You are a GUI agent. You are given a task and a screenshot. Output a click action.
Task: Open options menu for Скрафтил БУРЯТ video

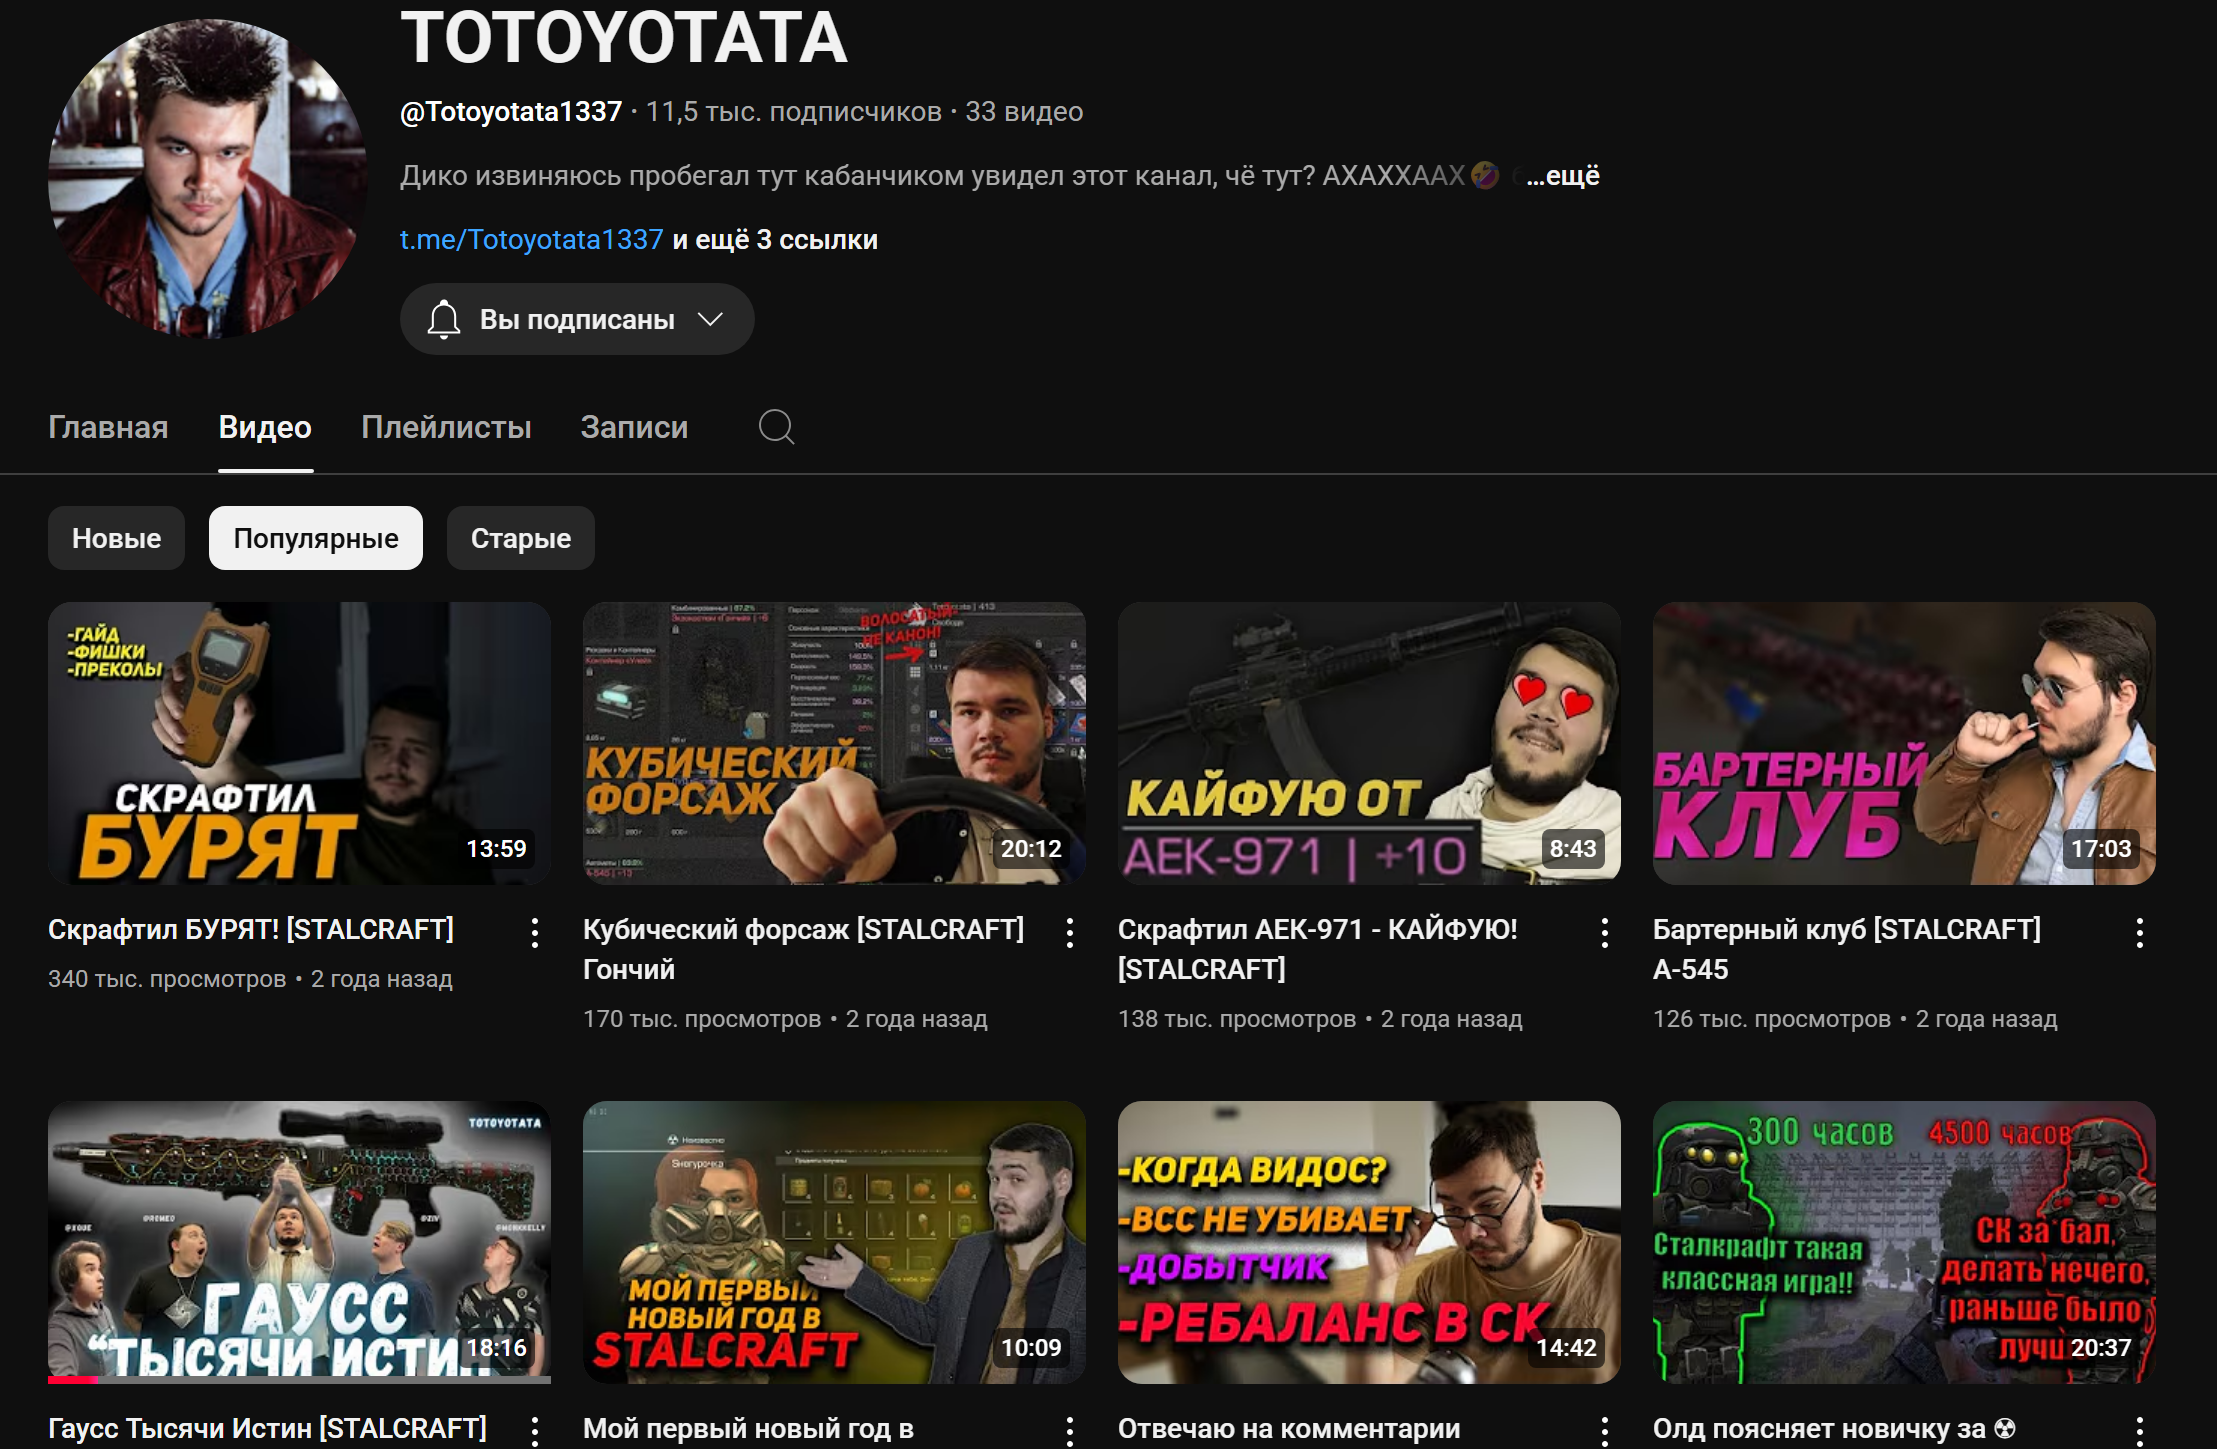click(x=535, y=932)
